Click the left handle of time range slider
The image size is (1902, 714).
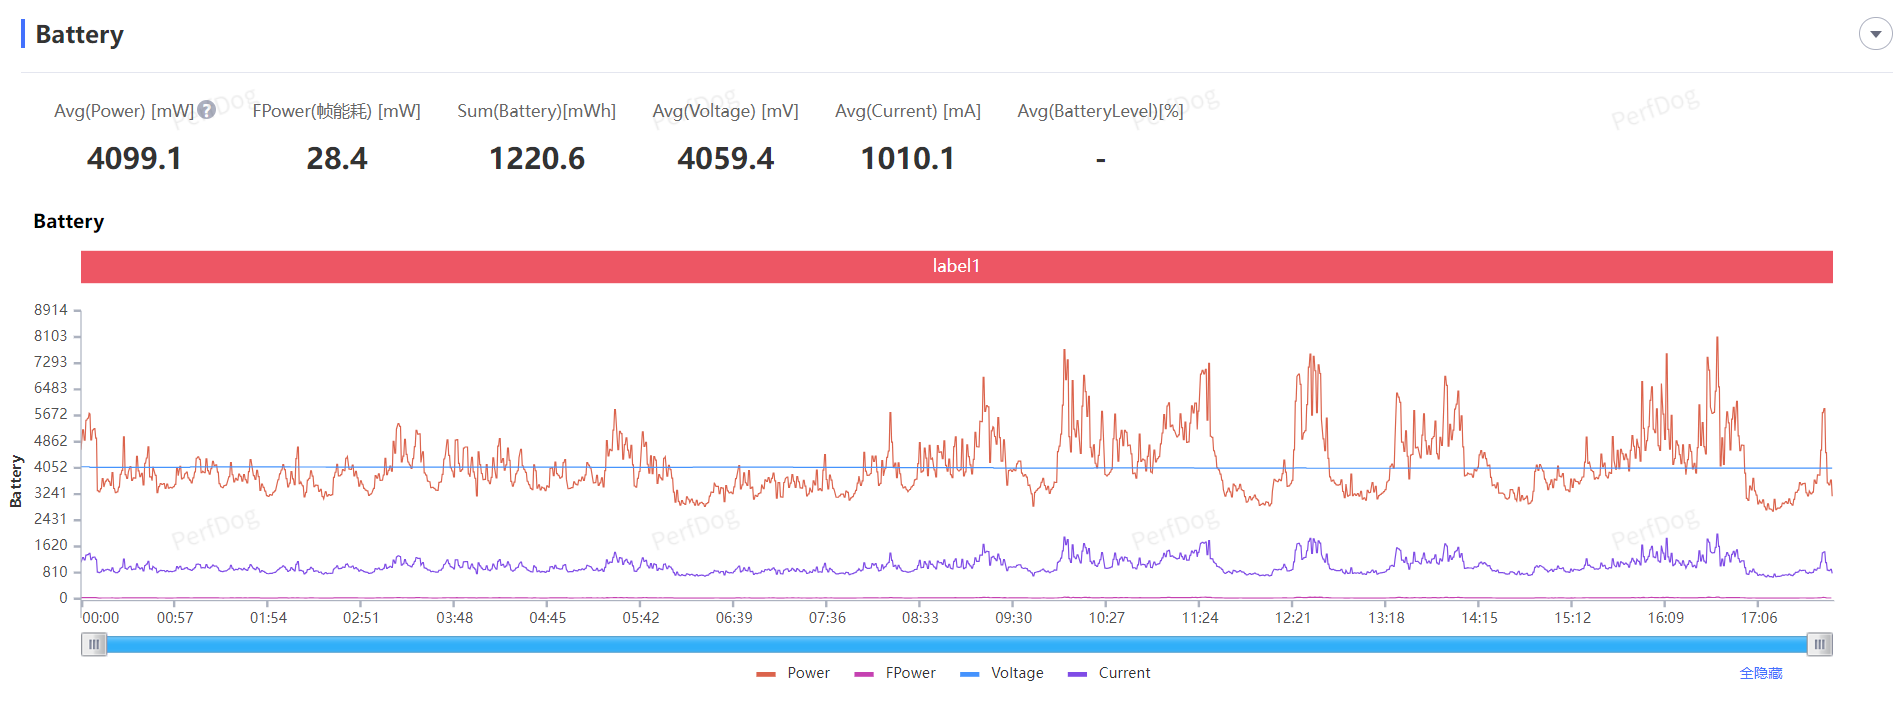(94, 645)
